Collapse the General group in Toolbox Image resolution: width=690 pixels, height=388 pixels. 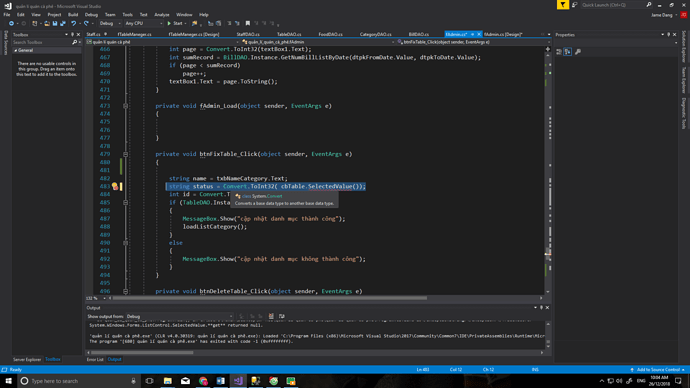point(15,51)
